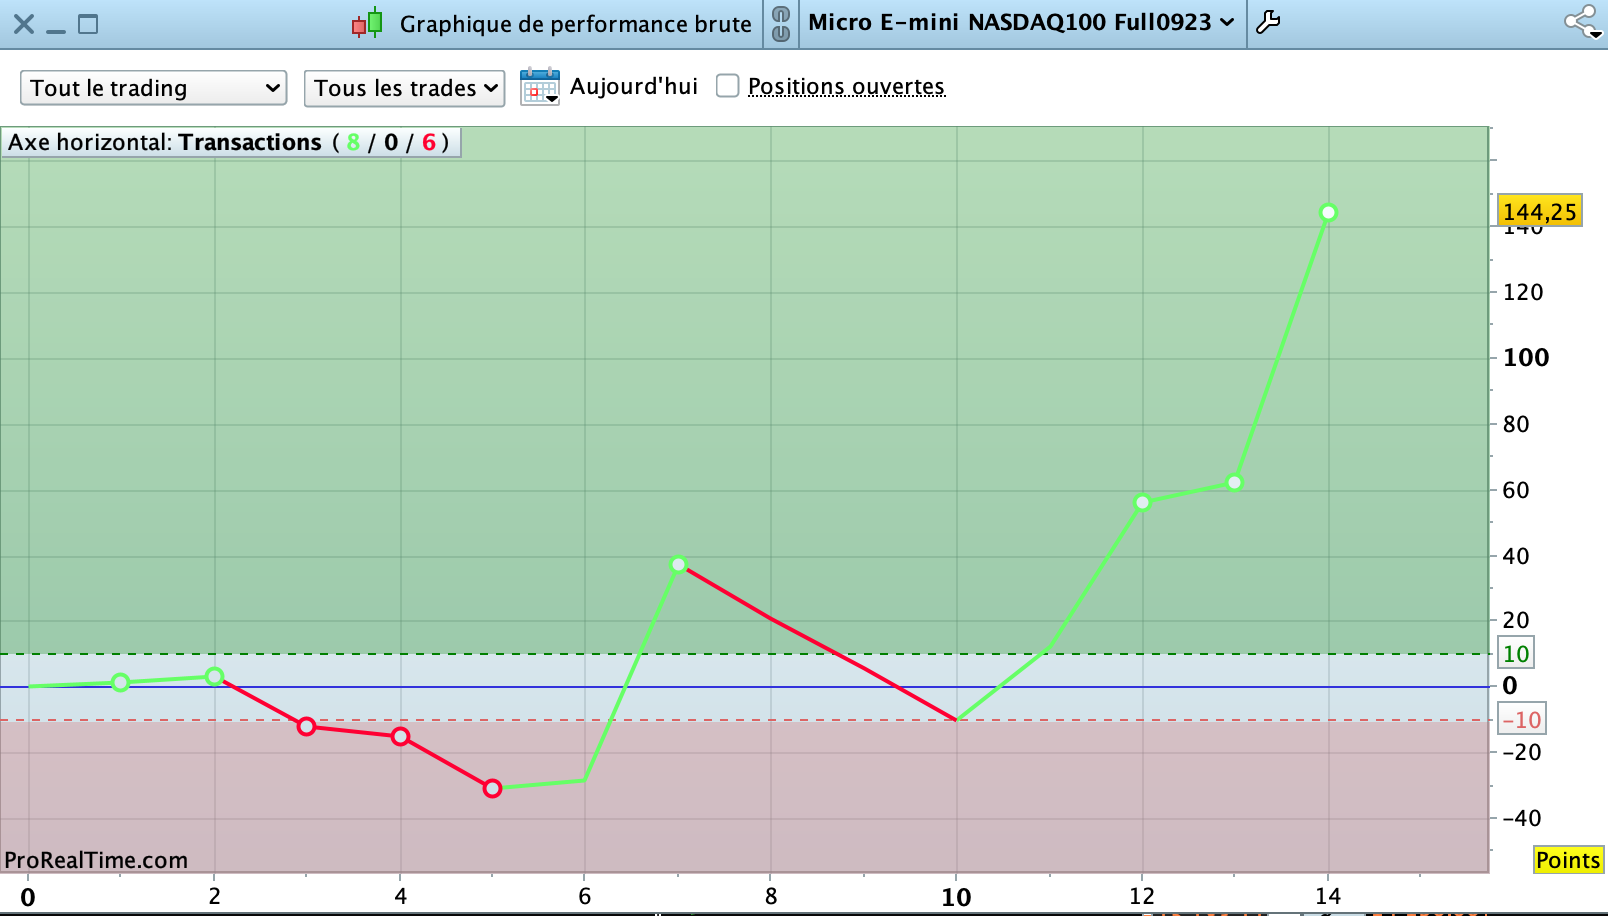Select the red data point at transaction 5
The image size is (1608, 916).
(x=492, y=789)
